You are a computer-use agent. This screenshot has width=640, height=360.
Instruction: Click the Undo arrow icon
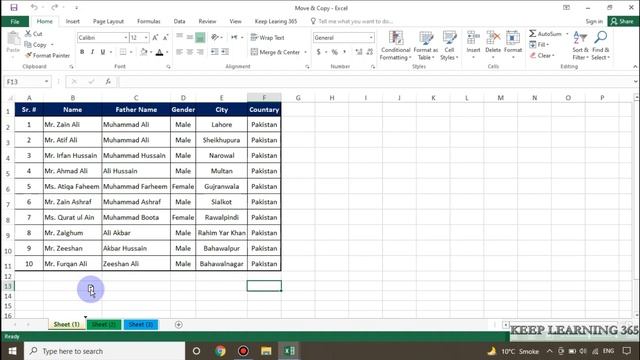(x=34, y=7)
